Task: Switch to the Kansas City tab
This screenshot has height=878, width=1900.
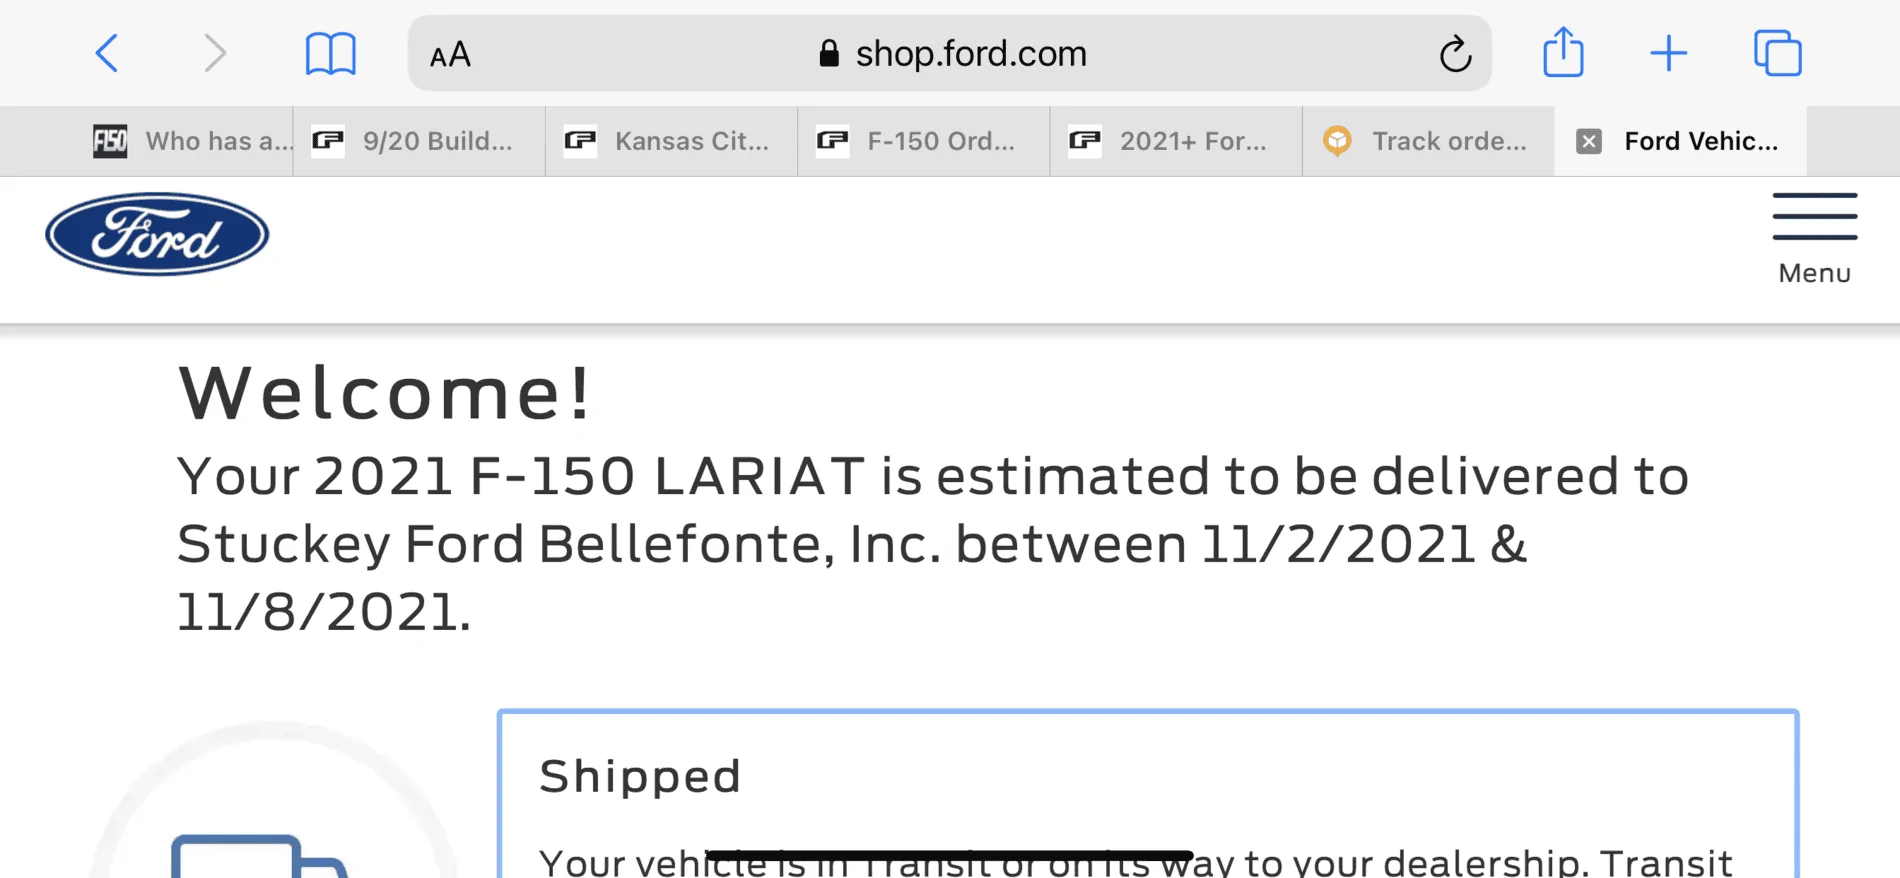Action: click(670, 141)
